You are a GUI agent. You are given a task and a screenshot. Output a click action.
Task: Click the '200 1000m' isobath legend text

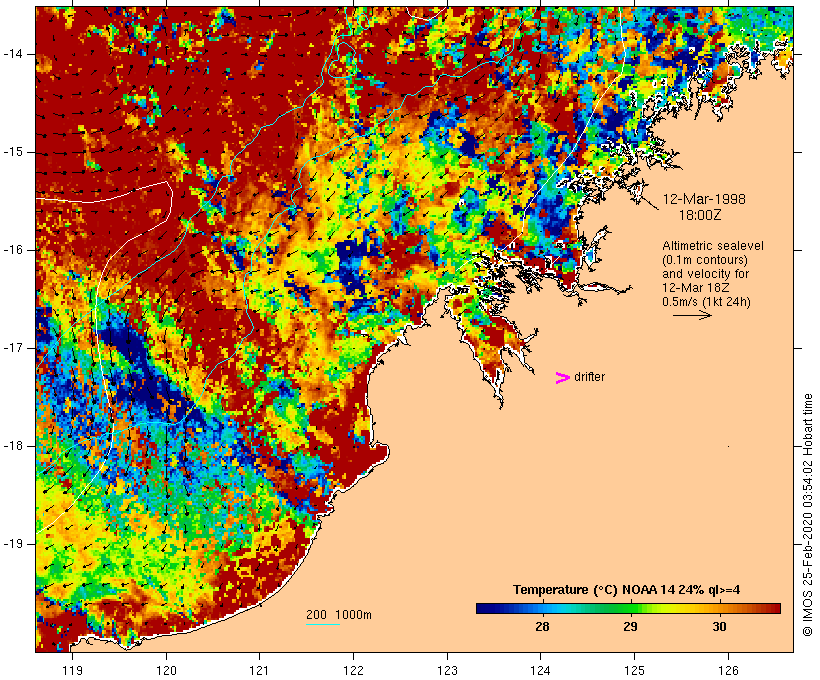pyautogui.click(x=339, y=615)
